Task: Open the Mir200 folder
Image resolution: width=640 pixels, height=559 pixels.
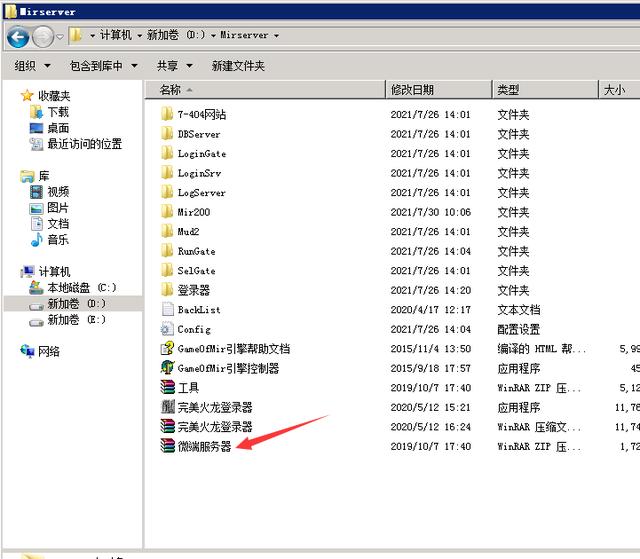Action: point(193,212)
